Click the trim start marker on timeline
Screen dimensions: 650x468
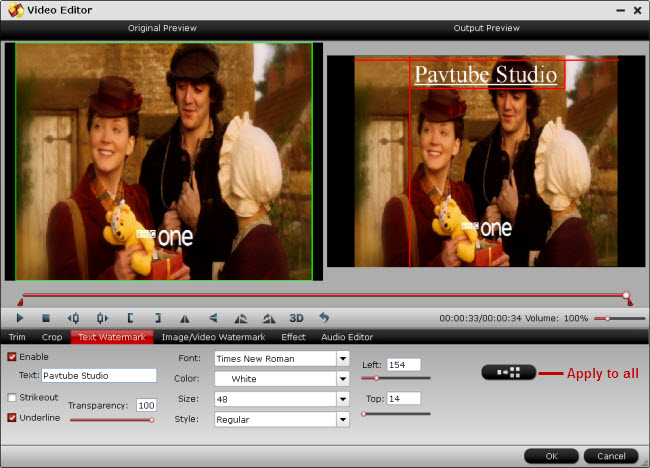pos(20,302)
